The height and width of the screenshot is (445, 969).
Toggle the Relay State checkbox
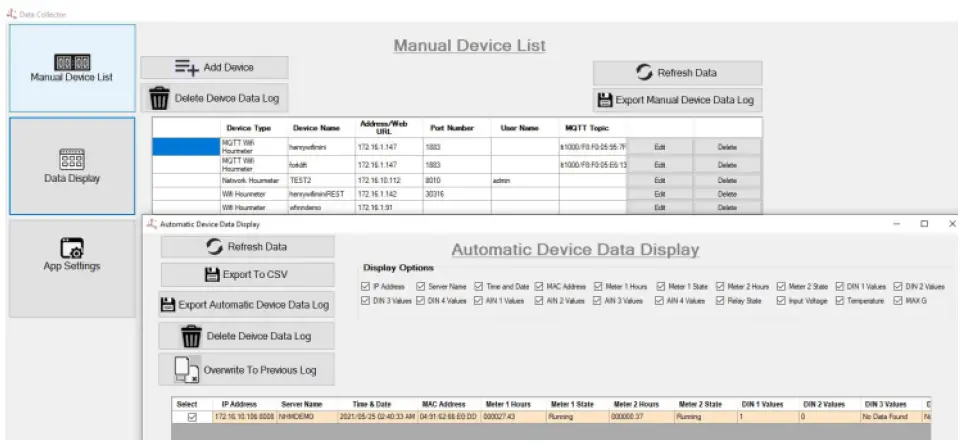click(720, 301)
